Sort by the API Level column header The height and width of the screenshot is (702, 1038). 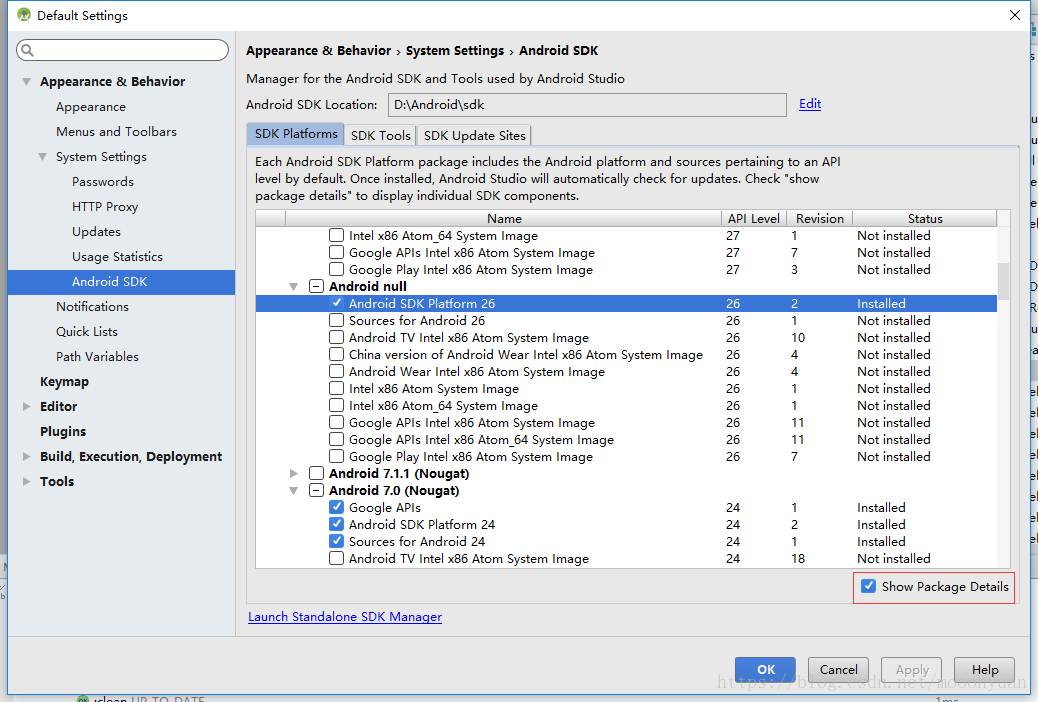(754, 219)
